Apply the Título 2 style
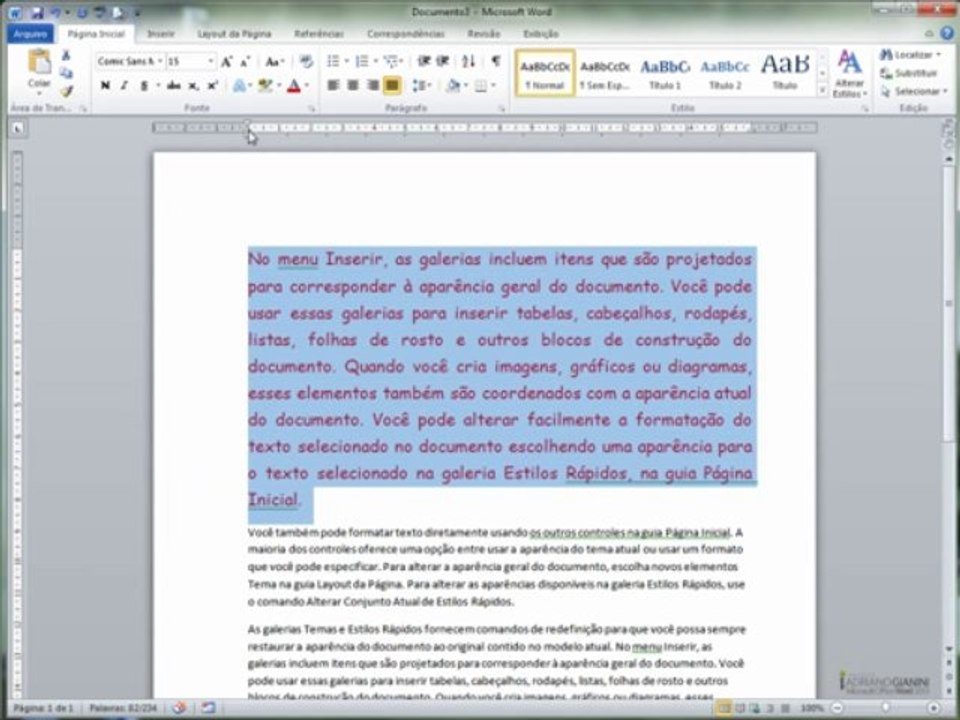Viewport: 960px width, 720px height. [725, 73]
